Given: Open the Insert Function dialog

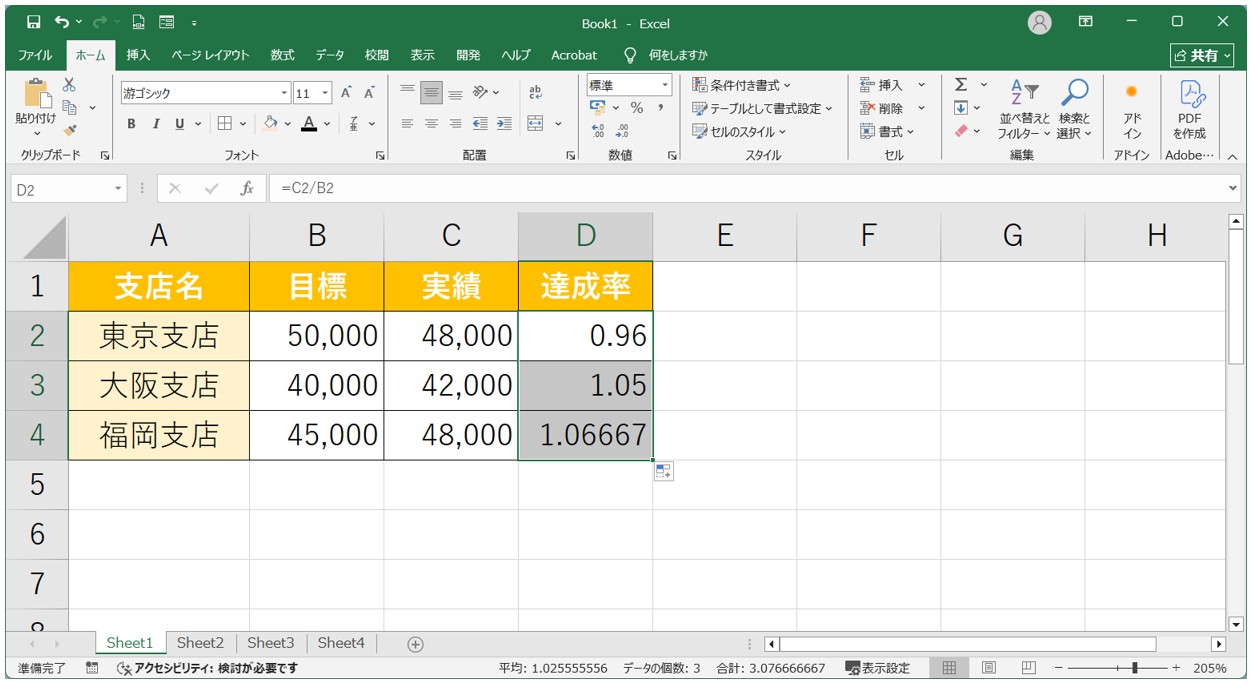Looking at the screenshot, I should coord(246,188).
